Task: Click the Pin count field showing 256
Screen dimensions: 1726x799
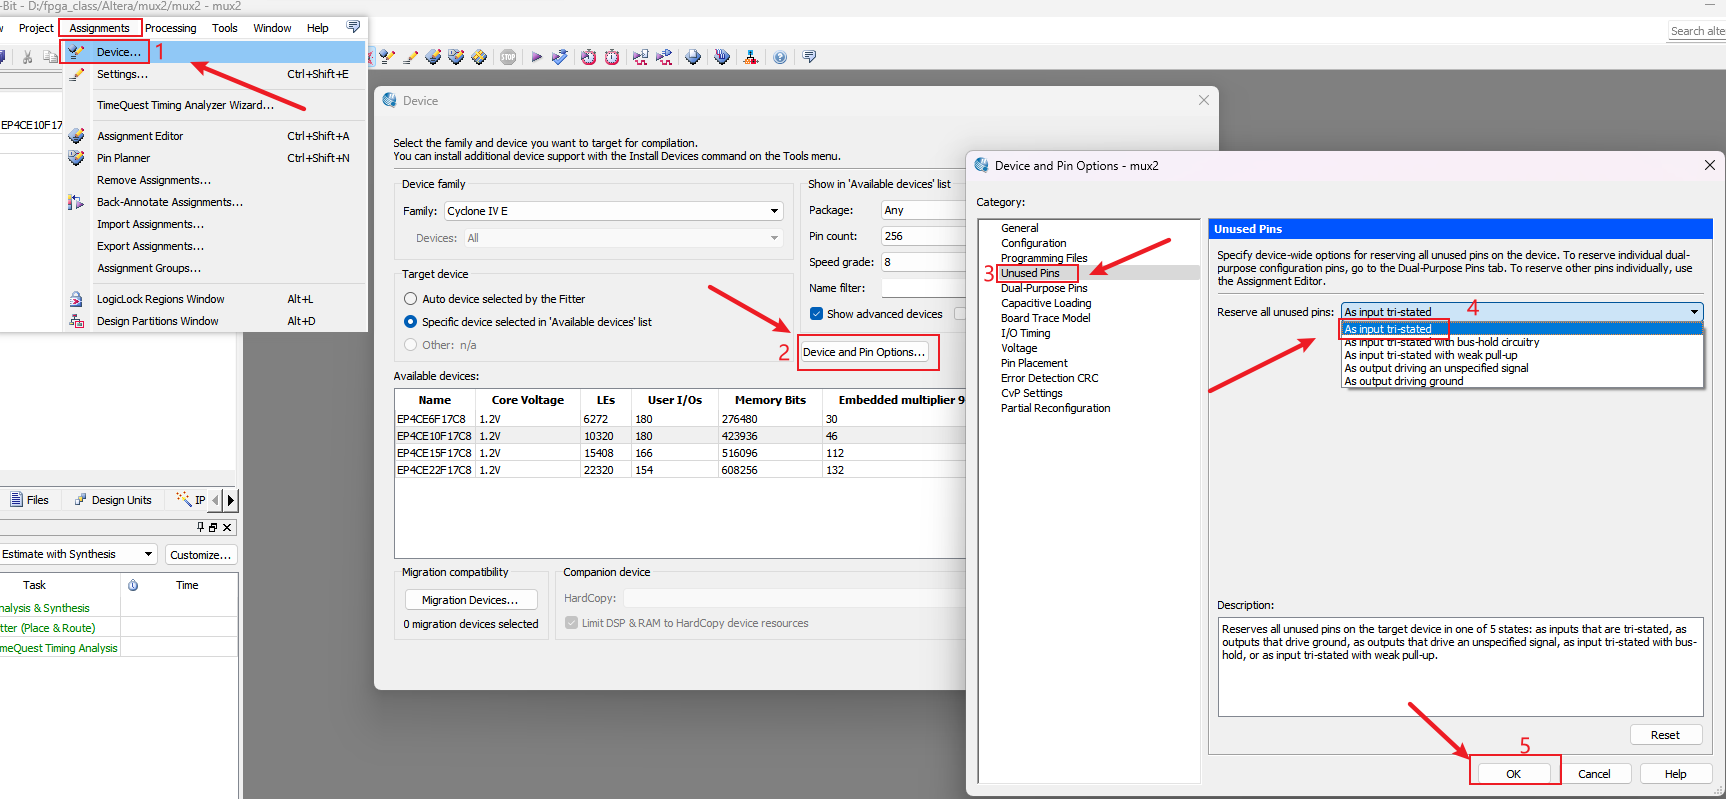Action: (x=922, y=236)
